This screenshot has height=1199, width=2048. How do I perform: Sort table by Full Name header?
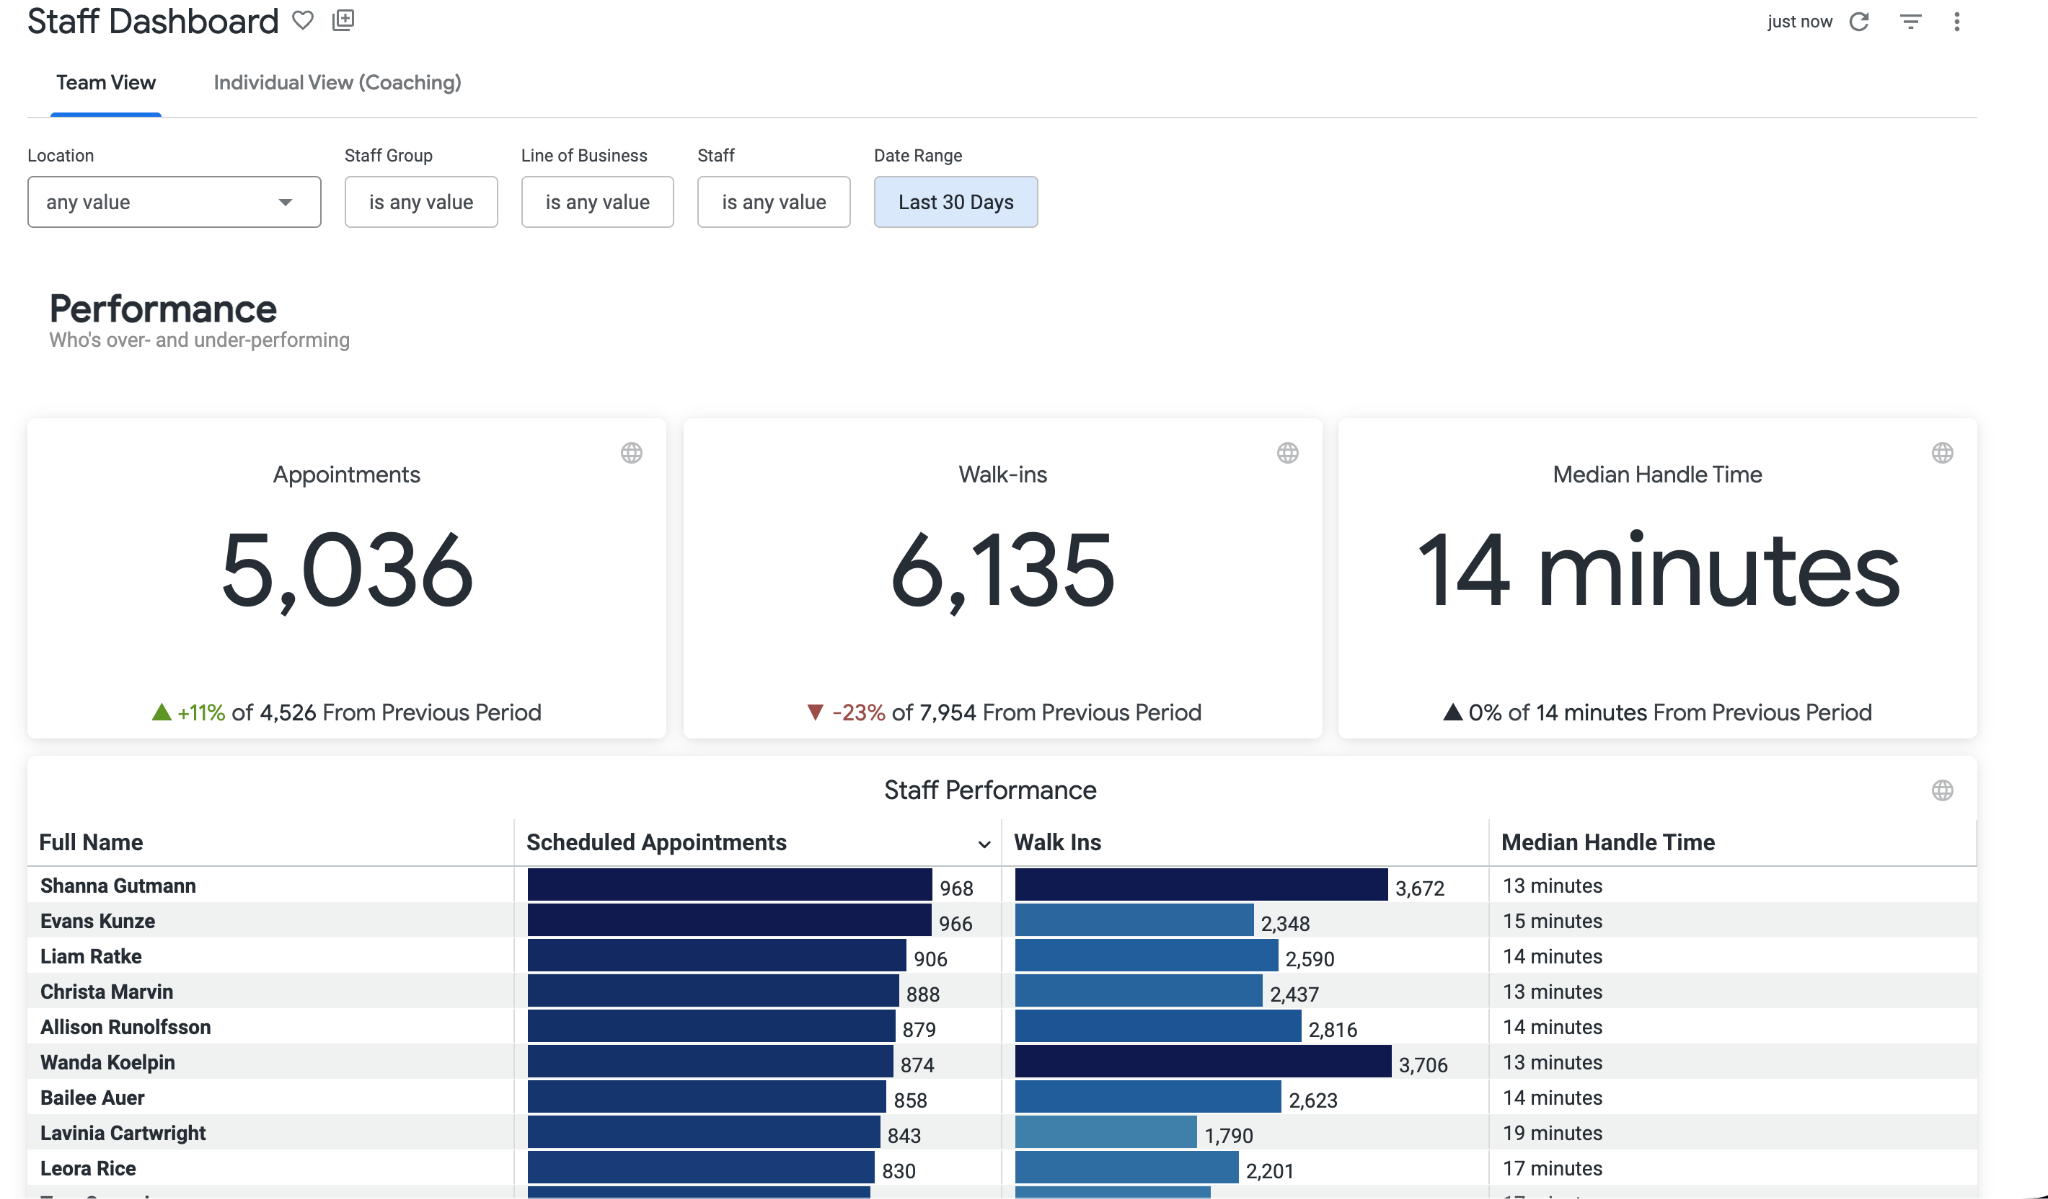click(91, 842)
